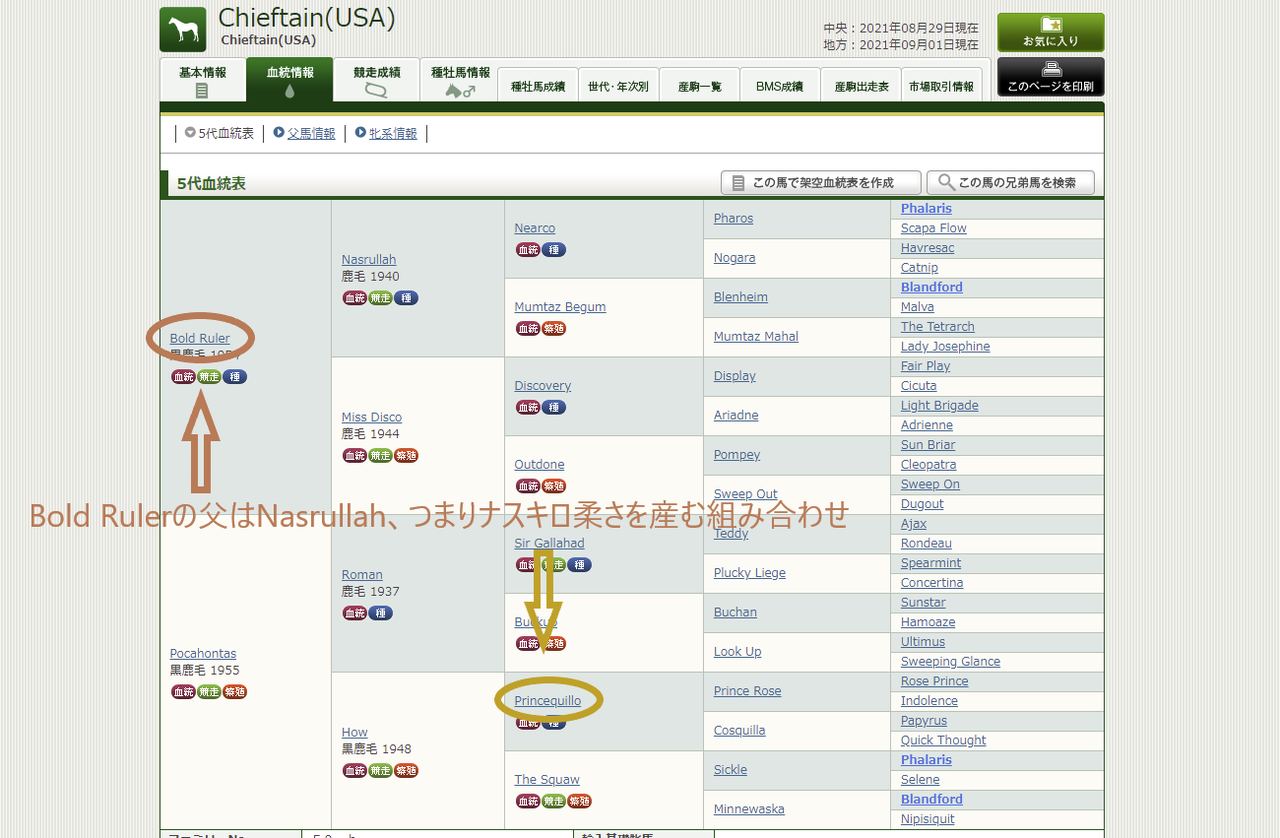Open Bold Ruler's 競走 badge
This screenshot has height=838, width=1280.
pyautogui.click(x=209, y=377)
